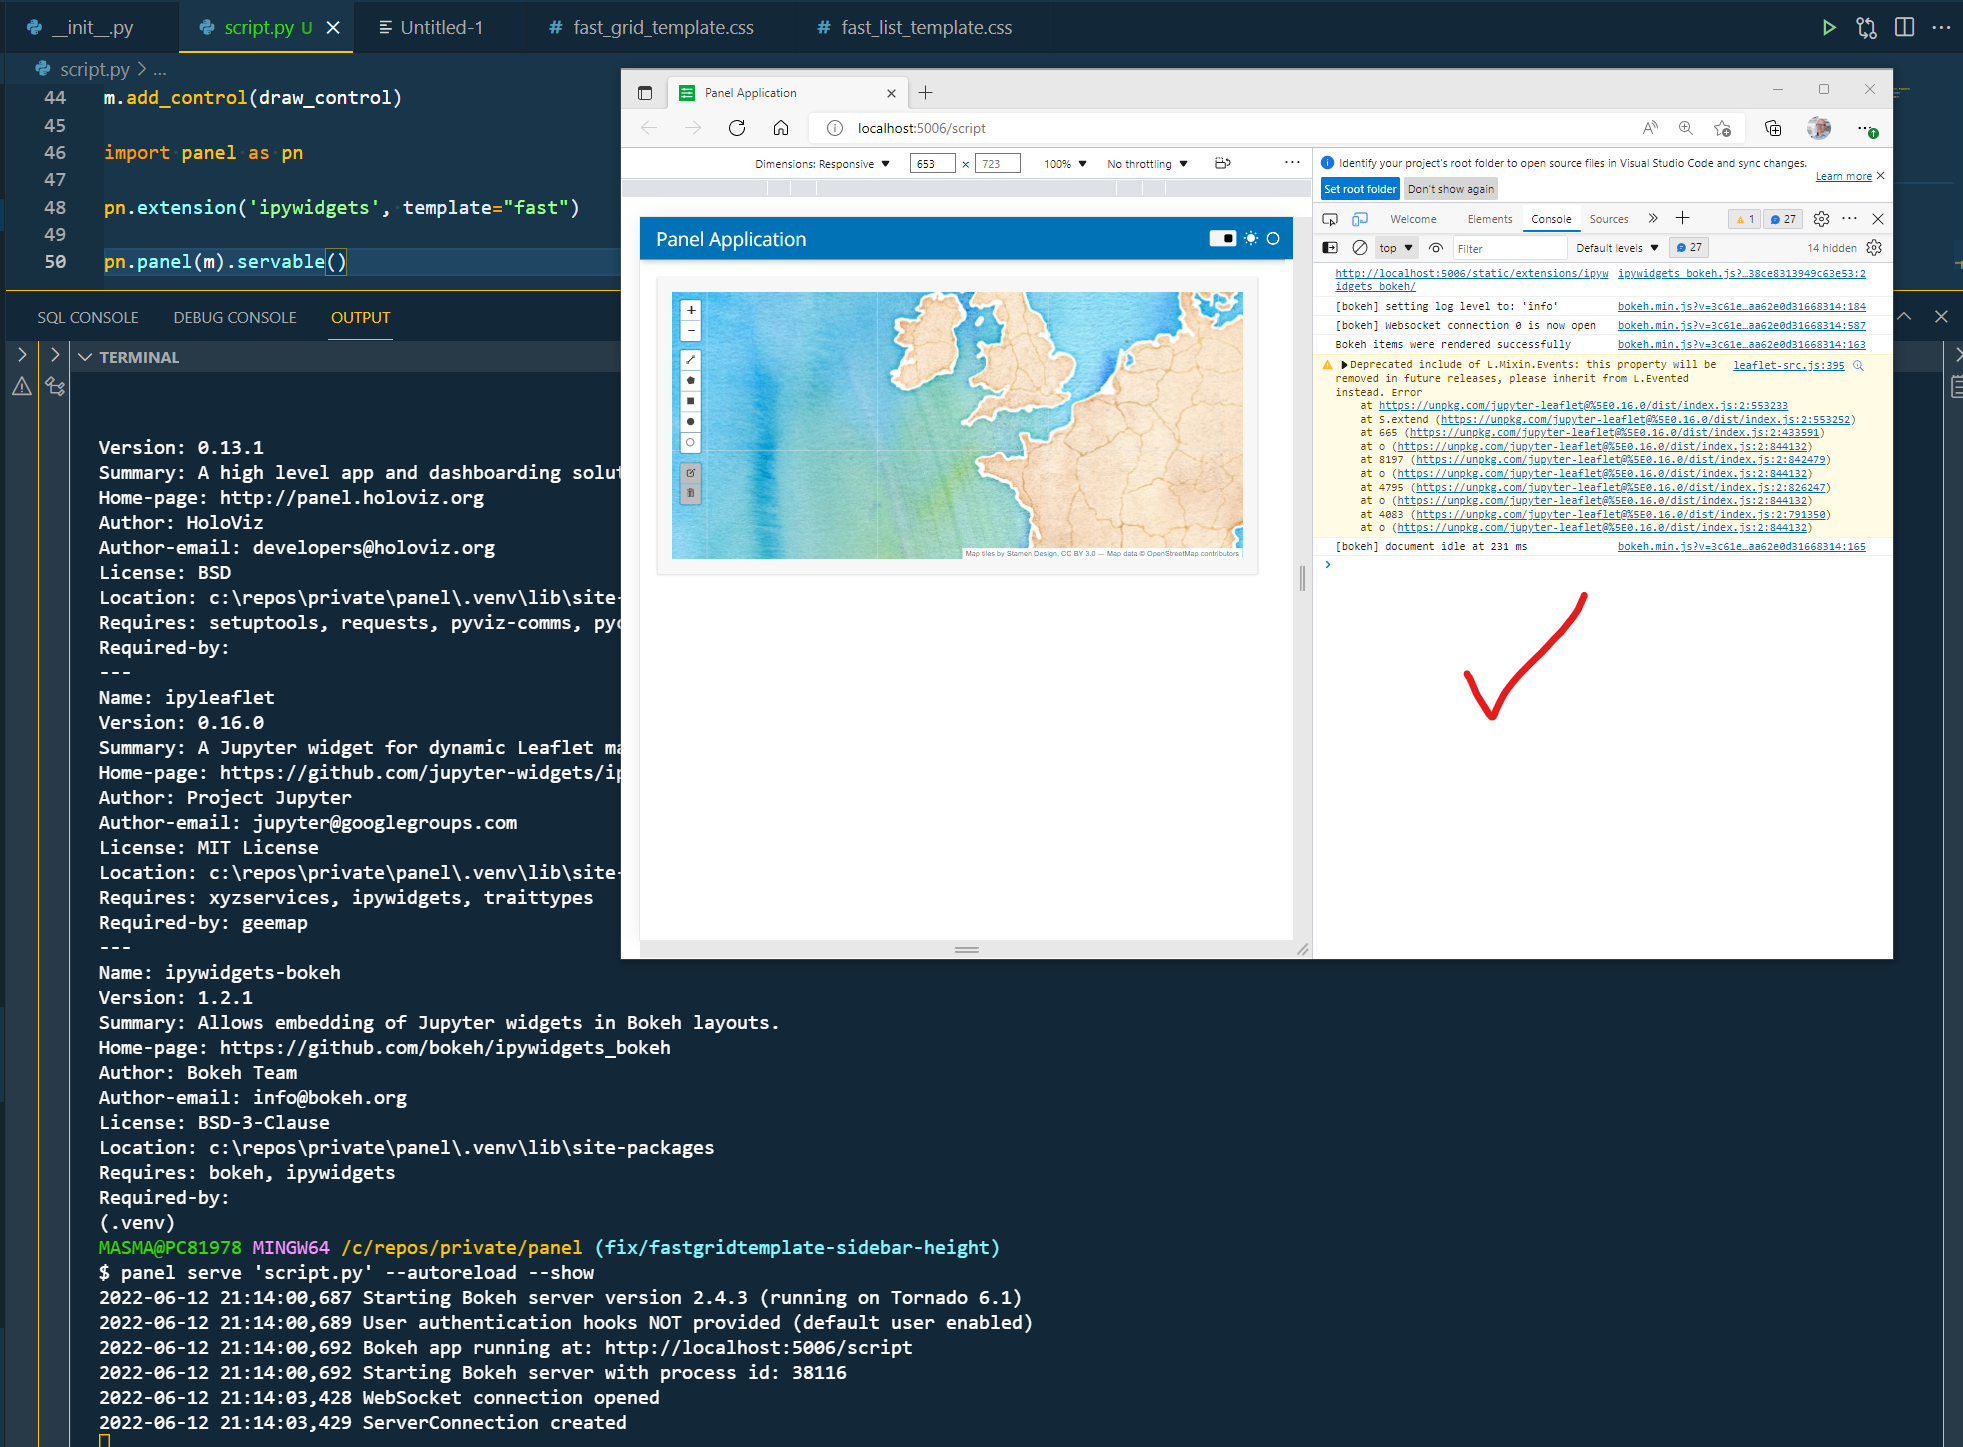Click the eye icon to add live expression

1436,247
